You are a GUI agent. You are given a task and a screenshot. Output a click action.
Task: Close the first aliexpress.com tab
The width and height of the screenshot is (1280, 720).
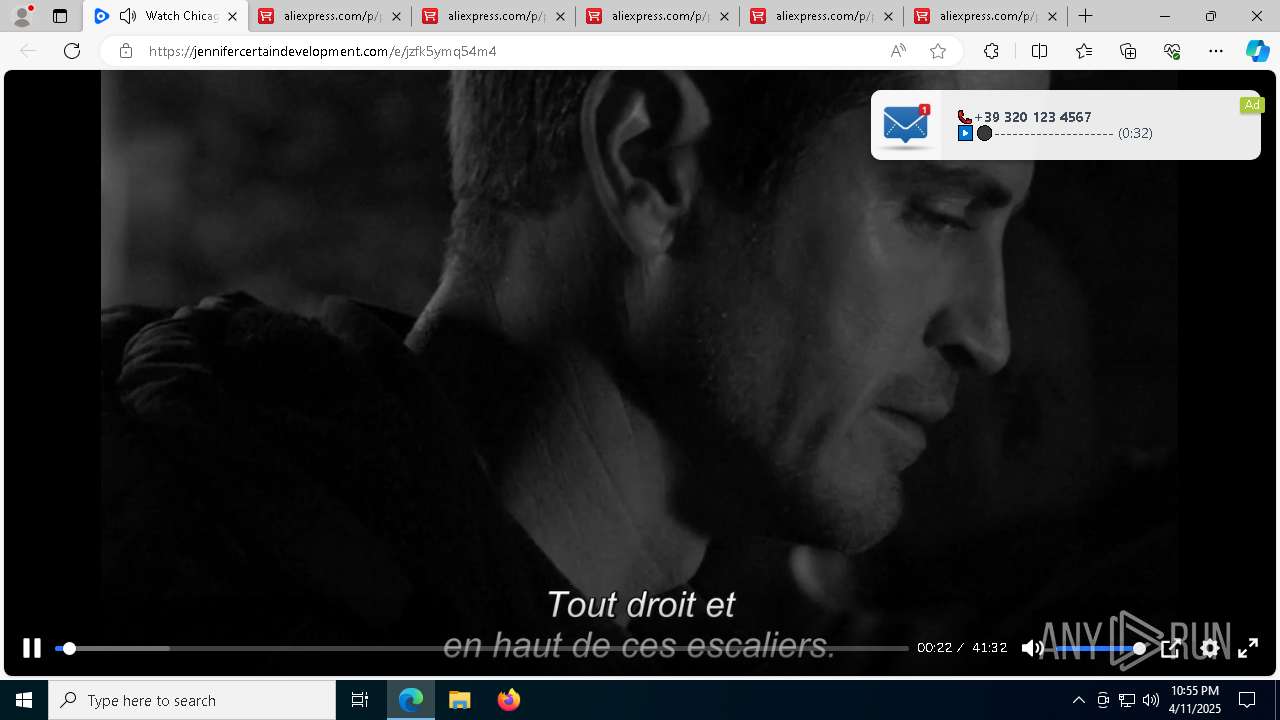(x=396, y=16)
